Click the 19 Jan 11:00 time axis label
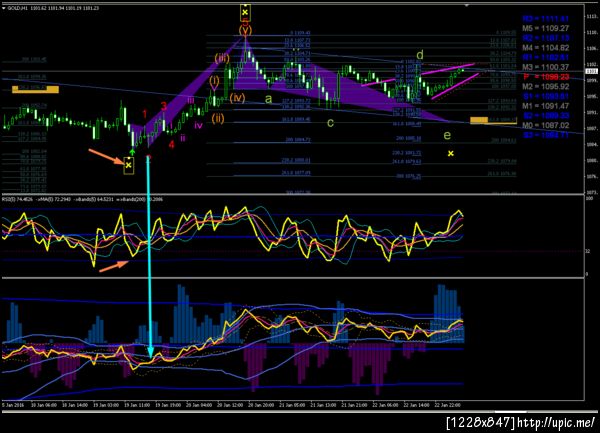Viewport: 600px width, 433px height. click(x=137, y=405)
